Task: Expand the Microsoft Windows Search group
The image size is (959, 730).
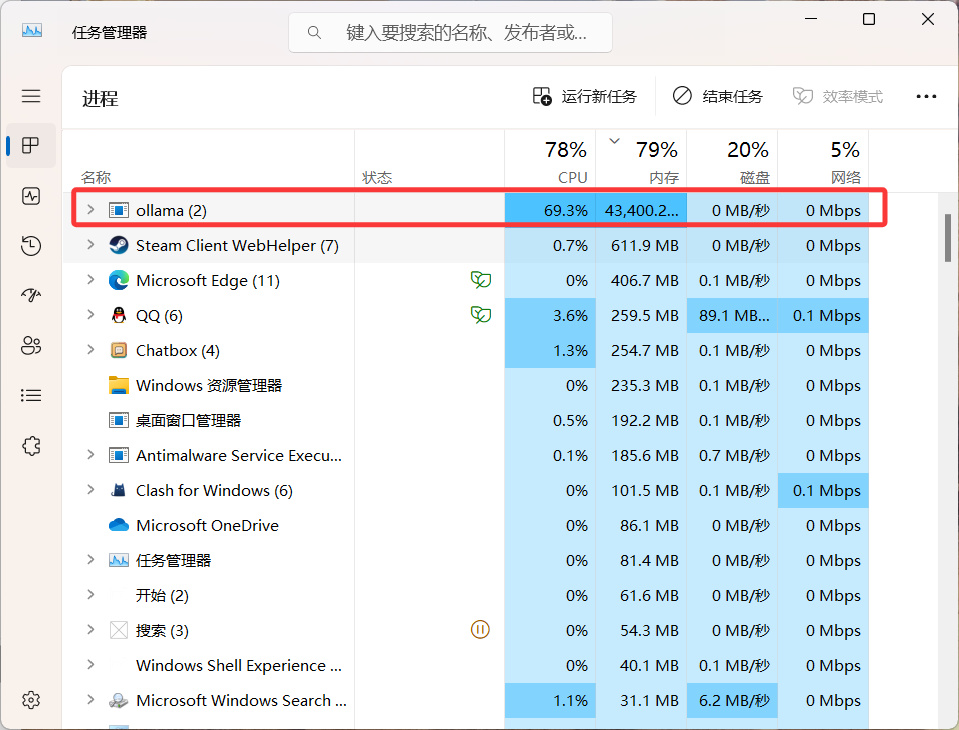Action: (91, 699)
